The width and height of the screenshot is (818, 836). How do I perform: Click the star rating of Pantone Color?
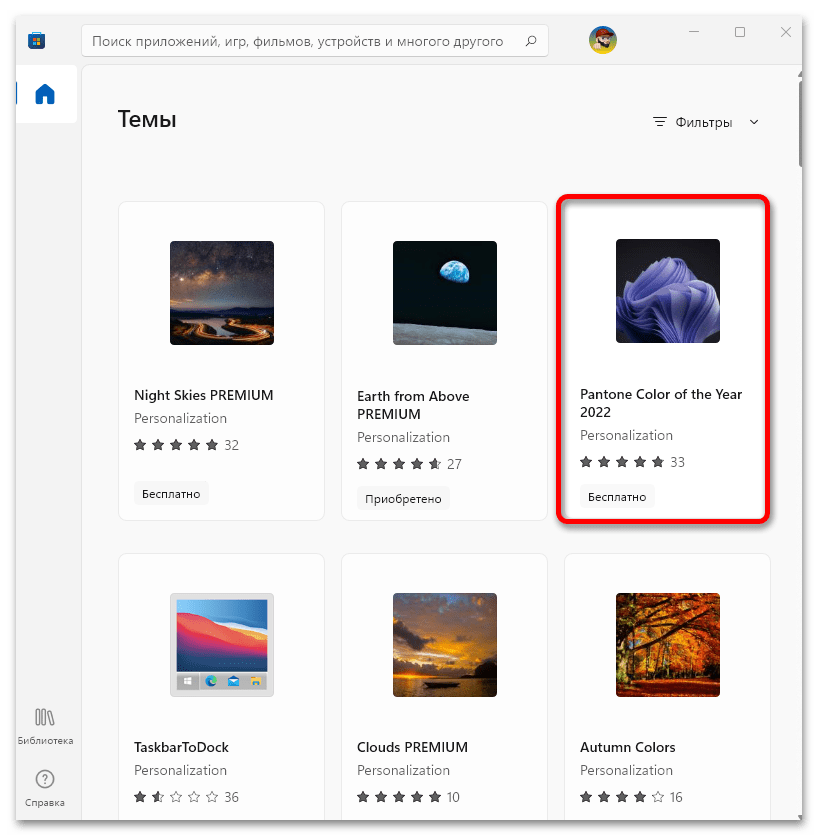(622, 462)
